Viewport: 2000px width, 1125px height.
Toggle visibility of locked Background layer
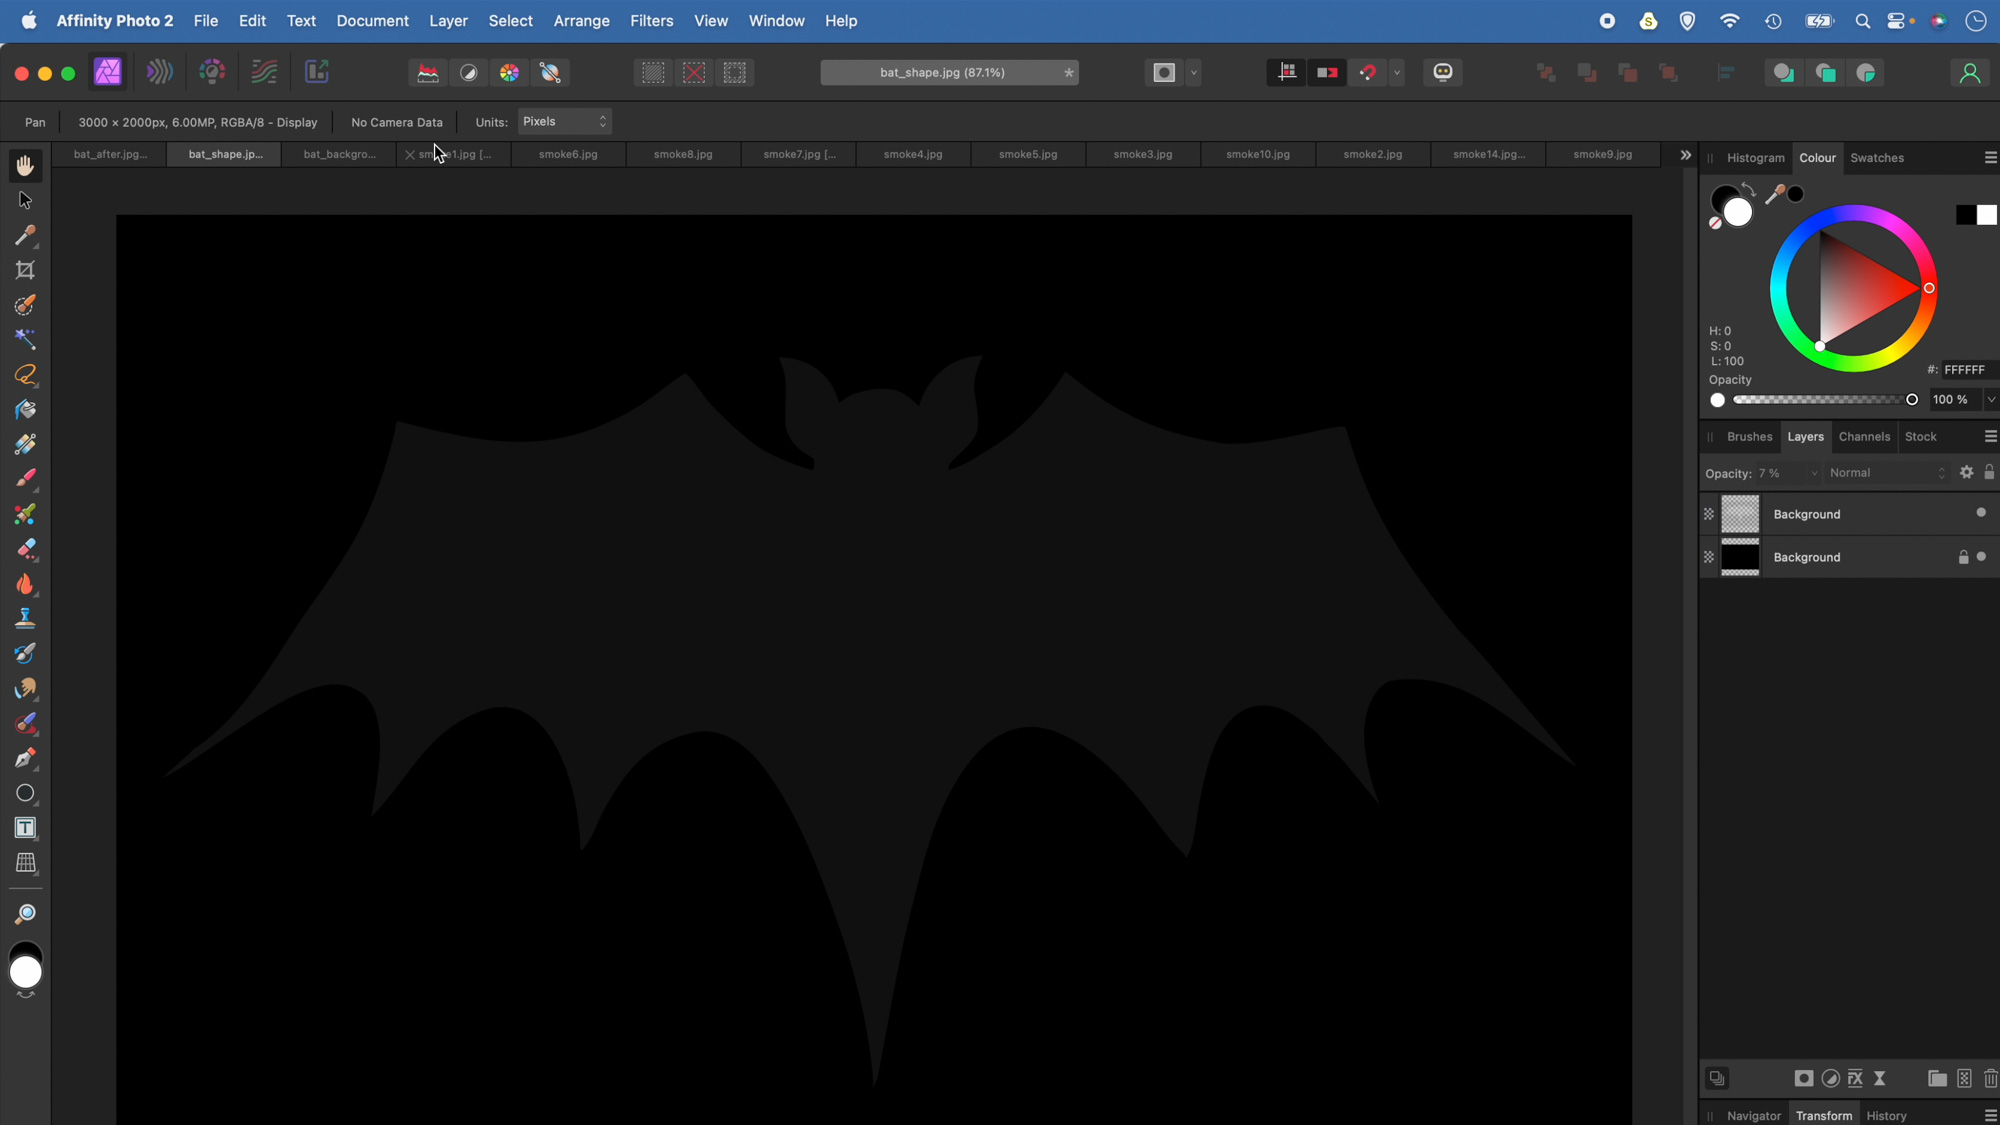(x=1981, y=557)
